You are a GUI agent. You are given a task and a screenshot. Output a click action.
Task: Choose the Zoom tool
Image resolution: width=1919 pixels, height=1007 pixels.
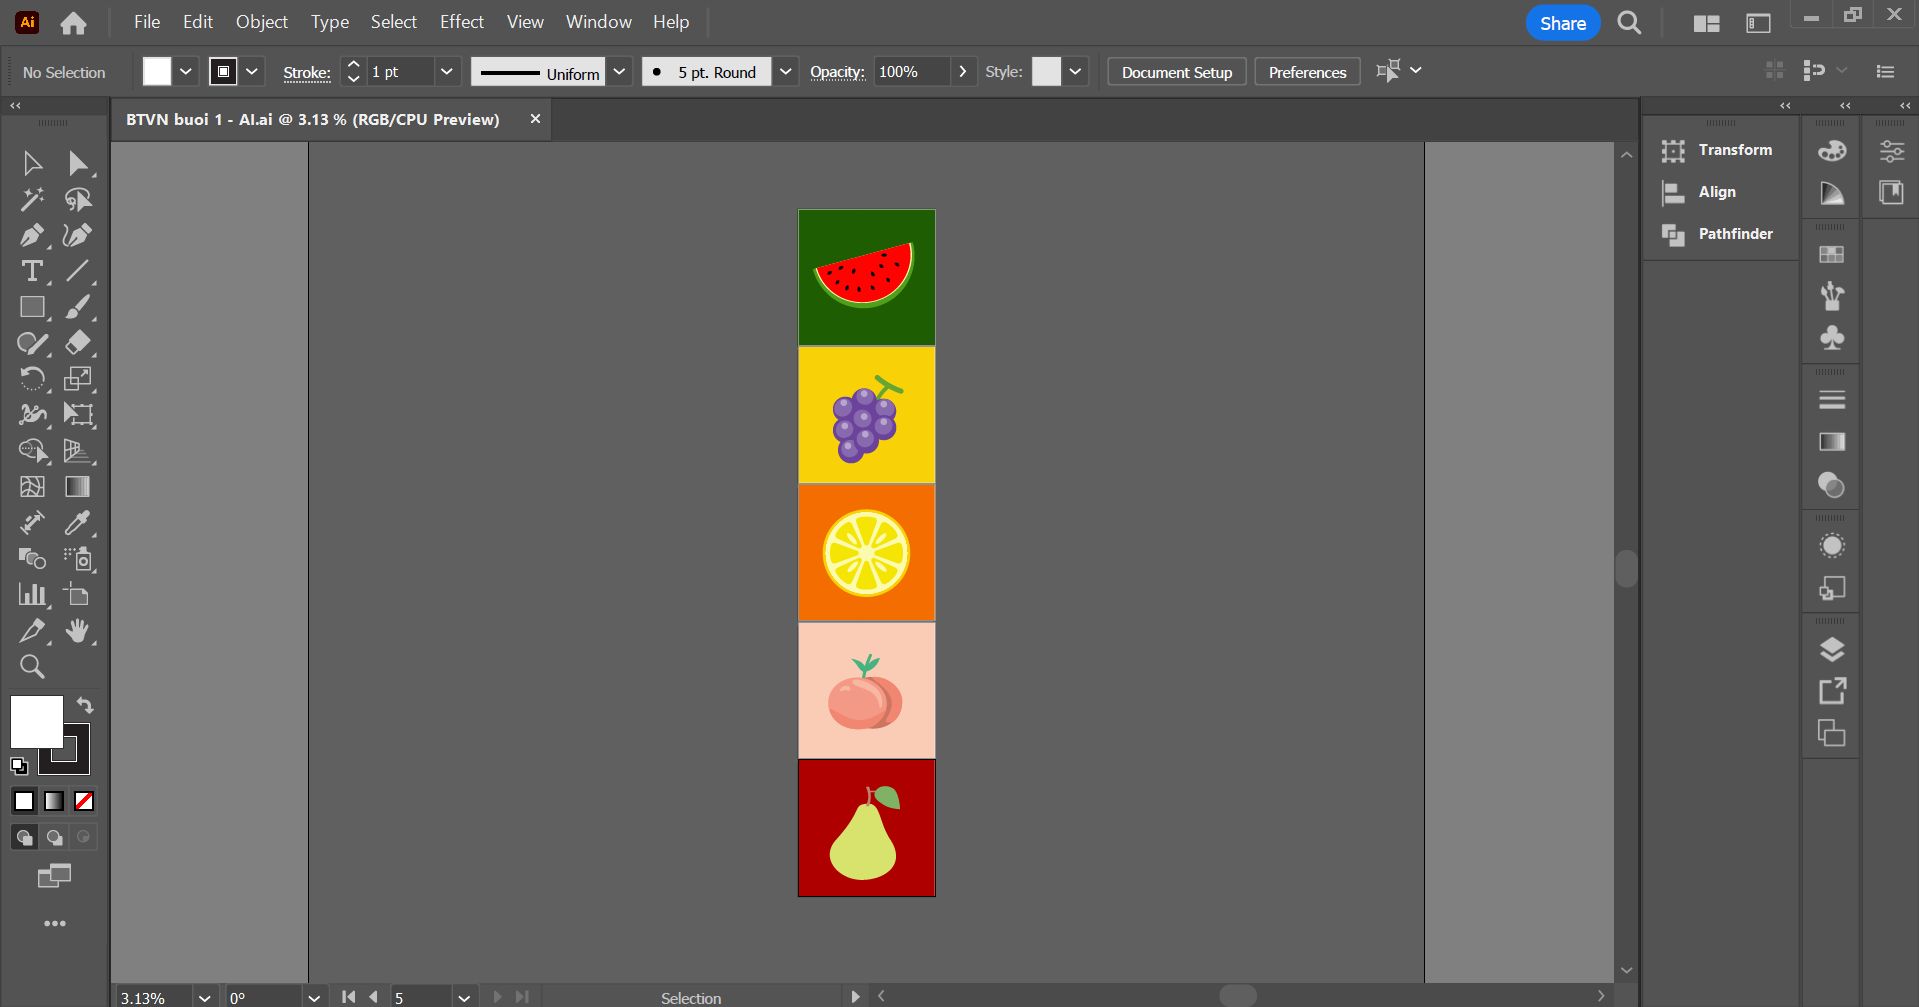pyautogui.click(x=32, y=667)
